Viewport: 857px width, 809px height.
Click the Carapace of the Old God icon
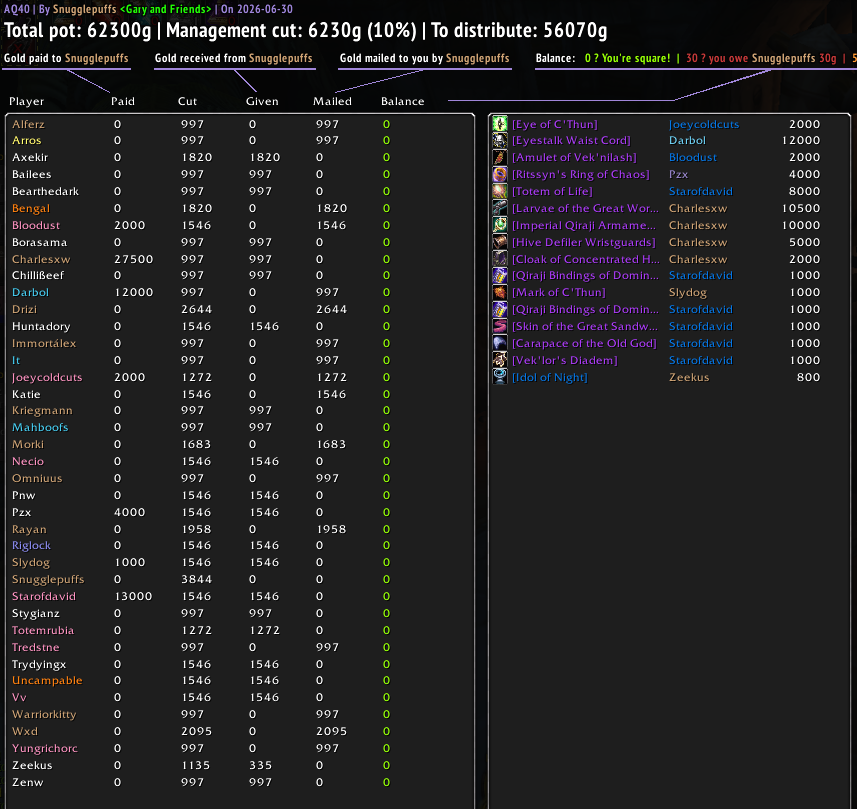(500, 343)
